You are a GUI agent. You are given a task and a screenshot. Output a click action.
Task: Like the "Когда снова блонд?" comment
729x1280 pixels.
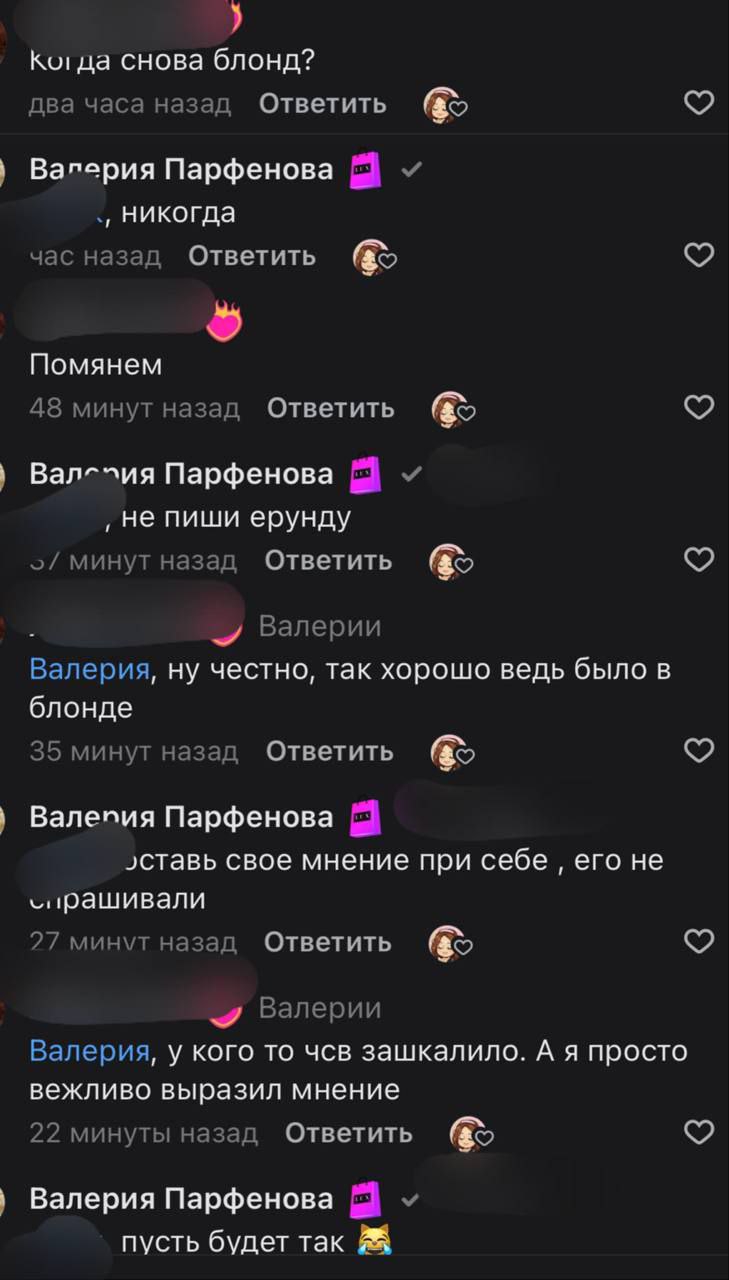coord(699,103)
